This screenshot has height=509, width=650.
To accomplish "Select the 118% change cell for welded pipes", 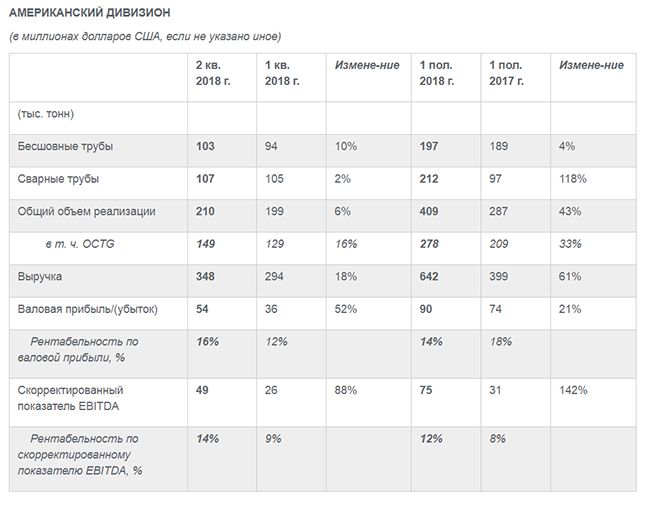I will pos(574,179).
